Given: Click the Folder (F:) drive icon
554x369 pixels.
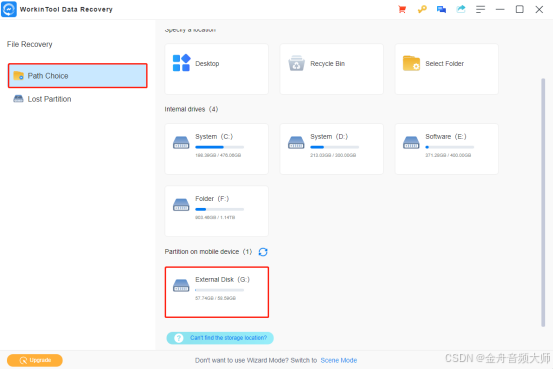Looking at the screenshot, I should tap(181, 205).
